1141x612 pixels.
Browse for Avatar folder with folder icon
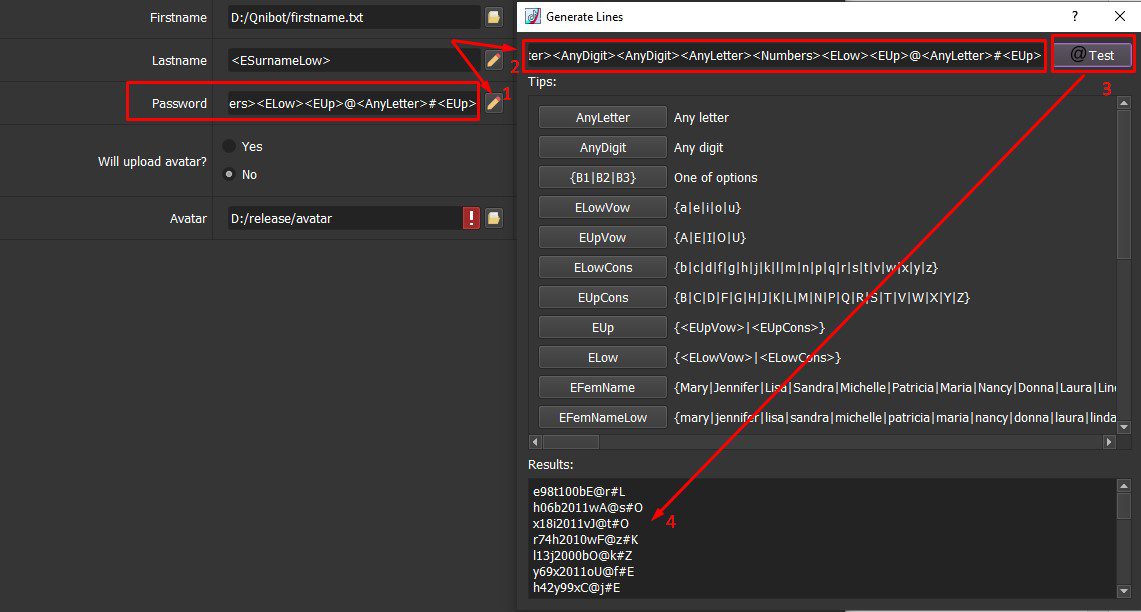(493, 218)
